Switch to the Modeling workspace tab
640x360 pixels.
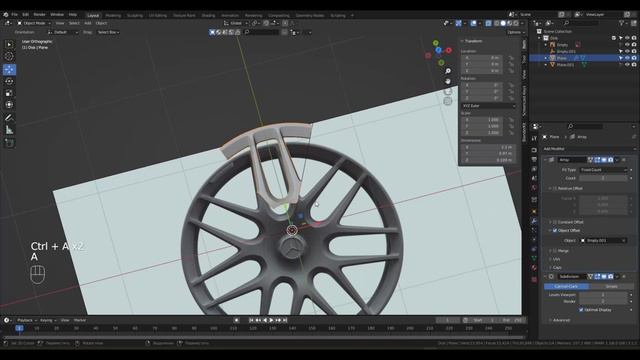[x=113, y=16]
